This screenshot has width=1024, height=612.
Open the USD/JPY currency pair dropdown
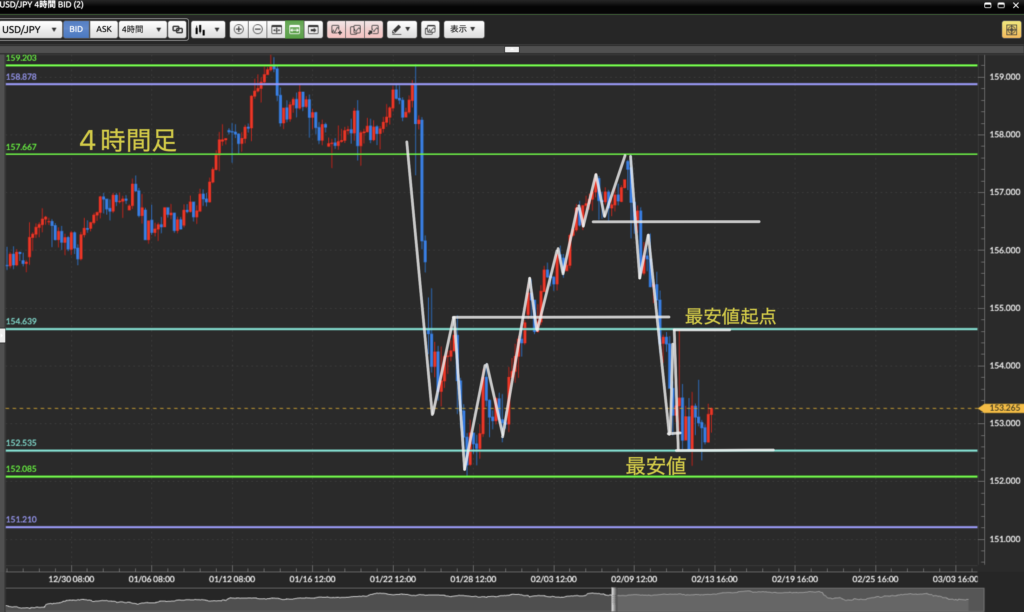[32, 30]
